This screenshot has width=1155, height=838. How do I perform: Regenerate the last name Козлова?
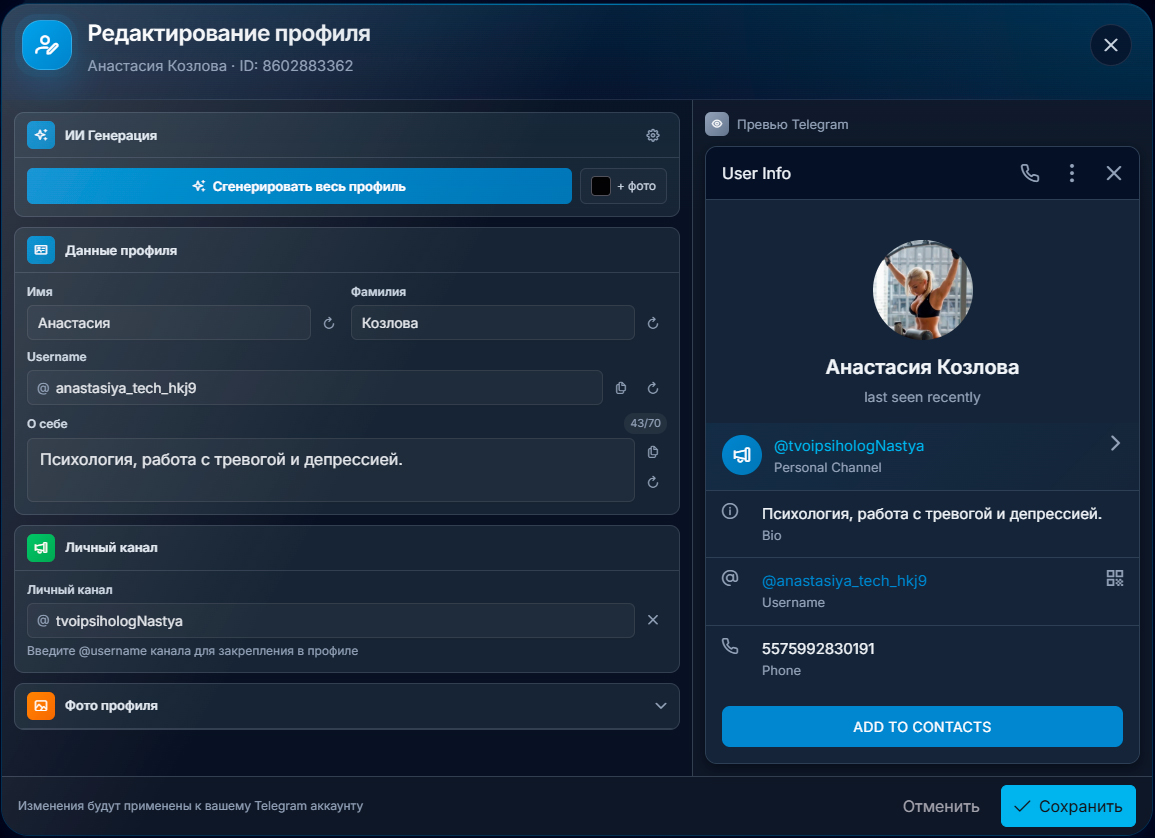[653, 323]
